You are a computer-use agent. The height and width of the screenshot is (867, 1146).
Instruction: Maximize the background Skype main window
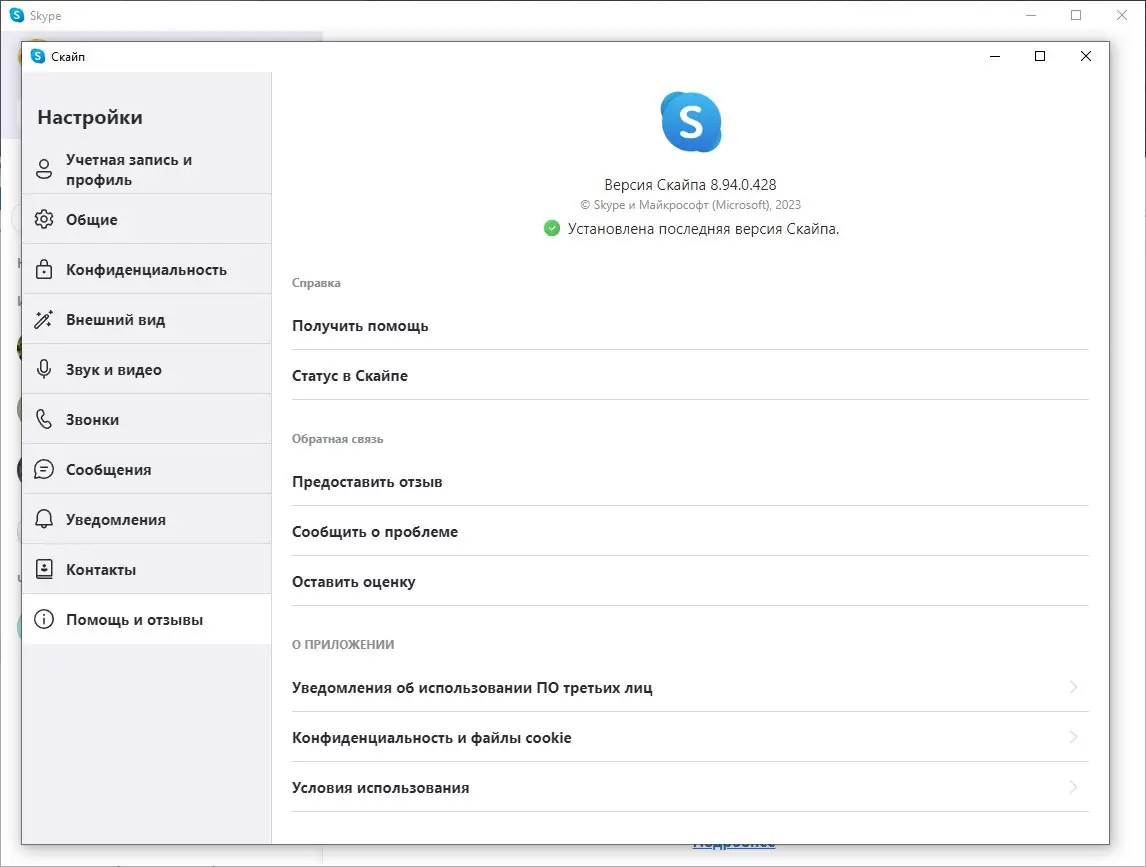coord(1076,15)
